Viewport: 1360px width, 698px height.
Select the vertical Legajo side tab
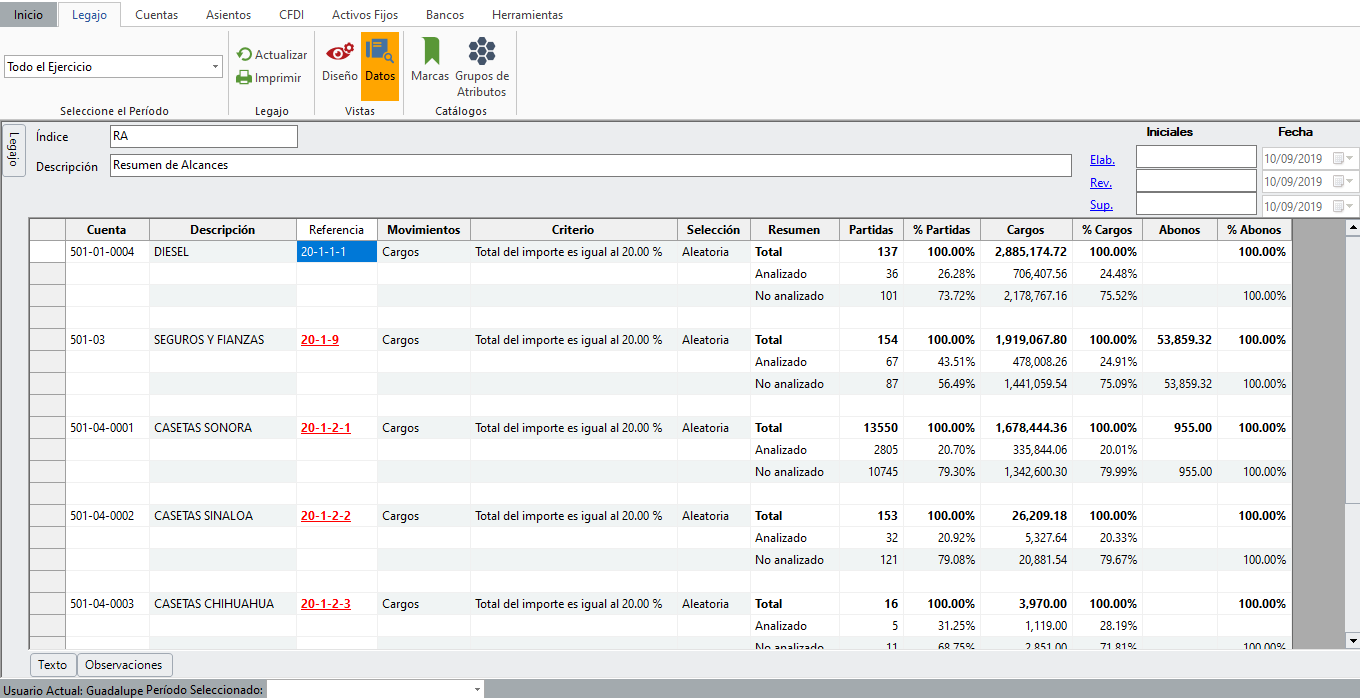click(13, 150)
